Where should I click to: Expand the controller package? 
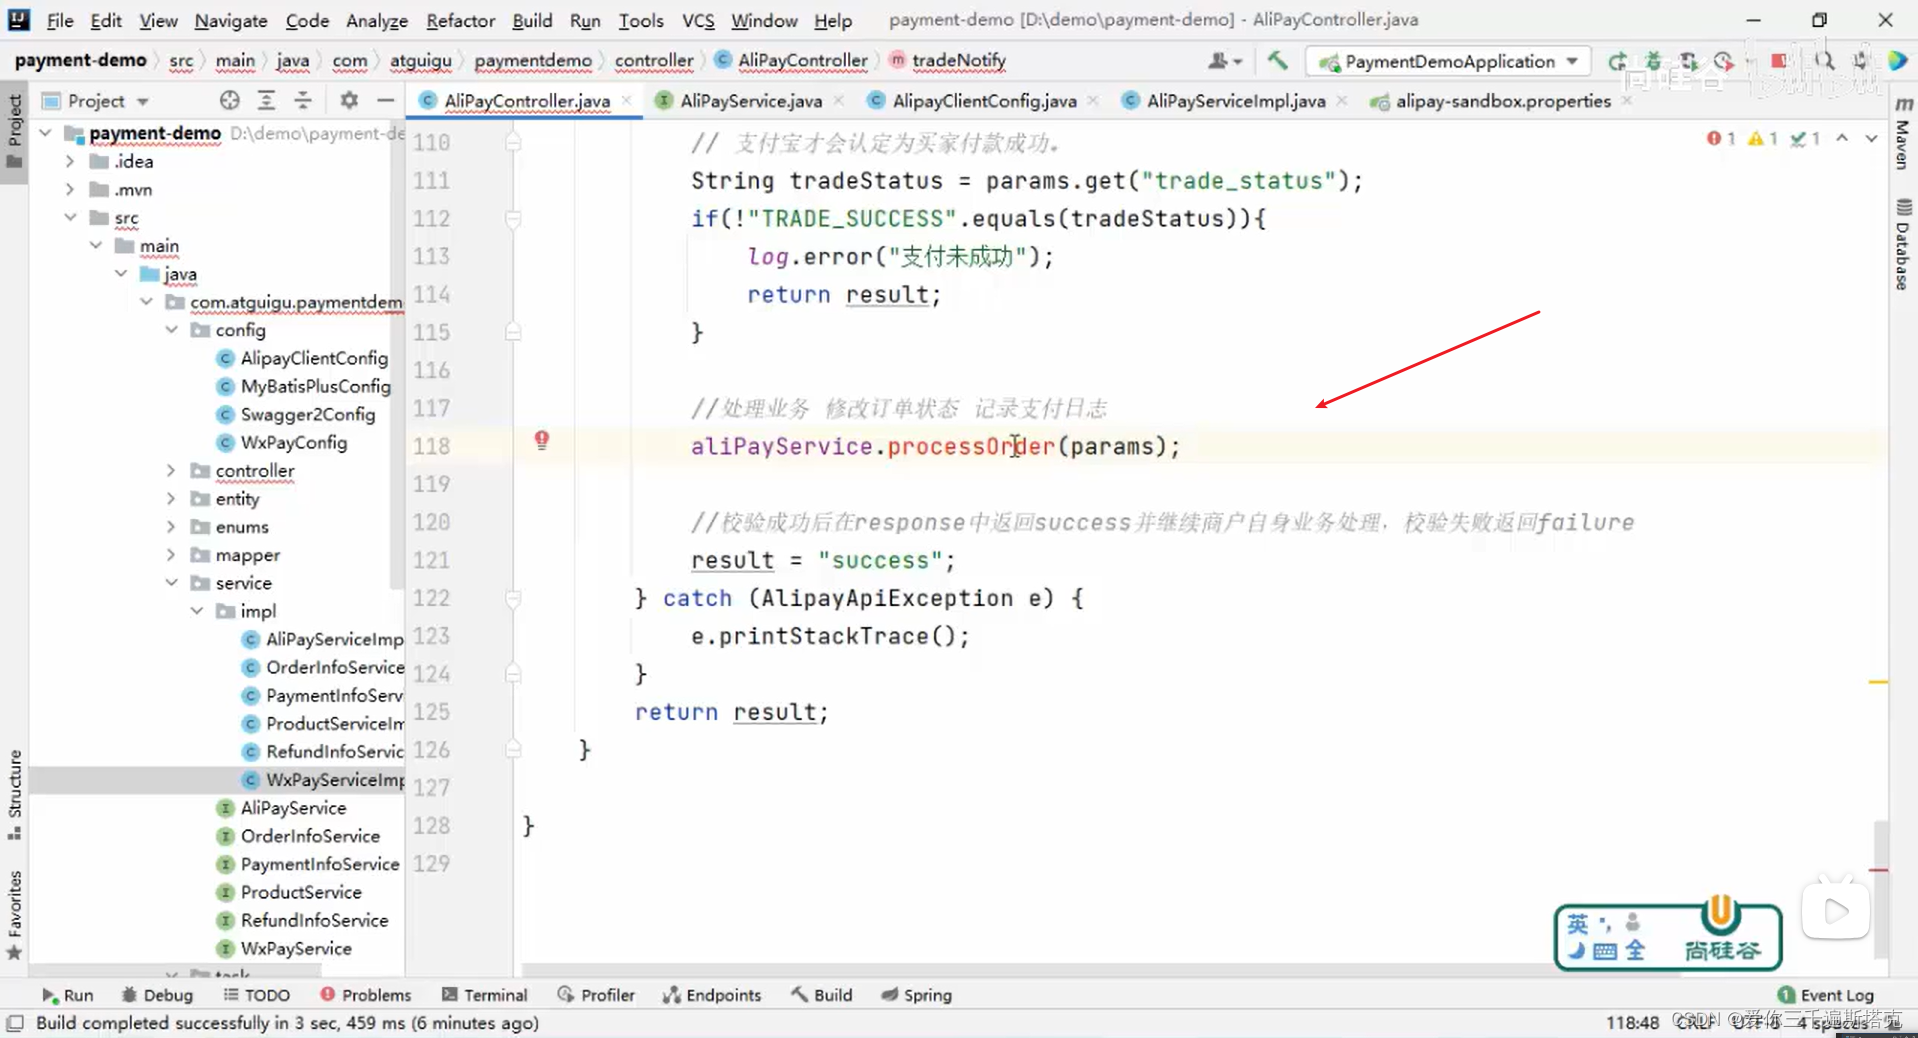tap(171, 470)
